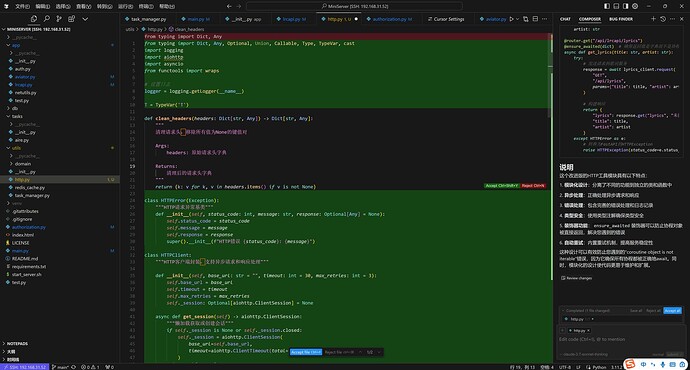Open Cursor settings gear in title bar
690x370 pixels.
coord(635,6)
